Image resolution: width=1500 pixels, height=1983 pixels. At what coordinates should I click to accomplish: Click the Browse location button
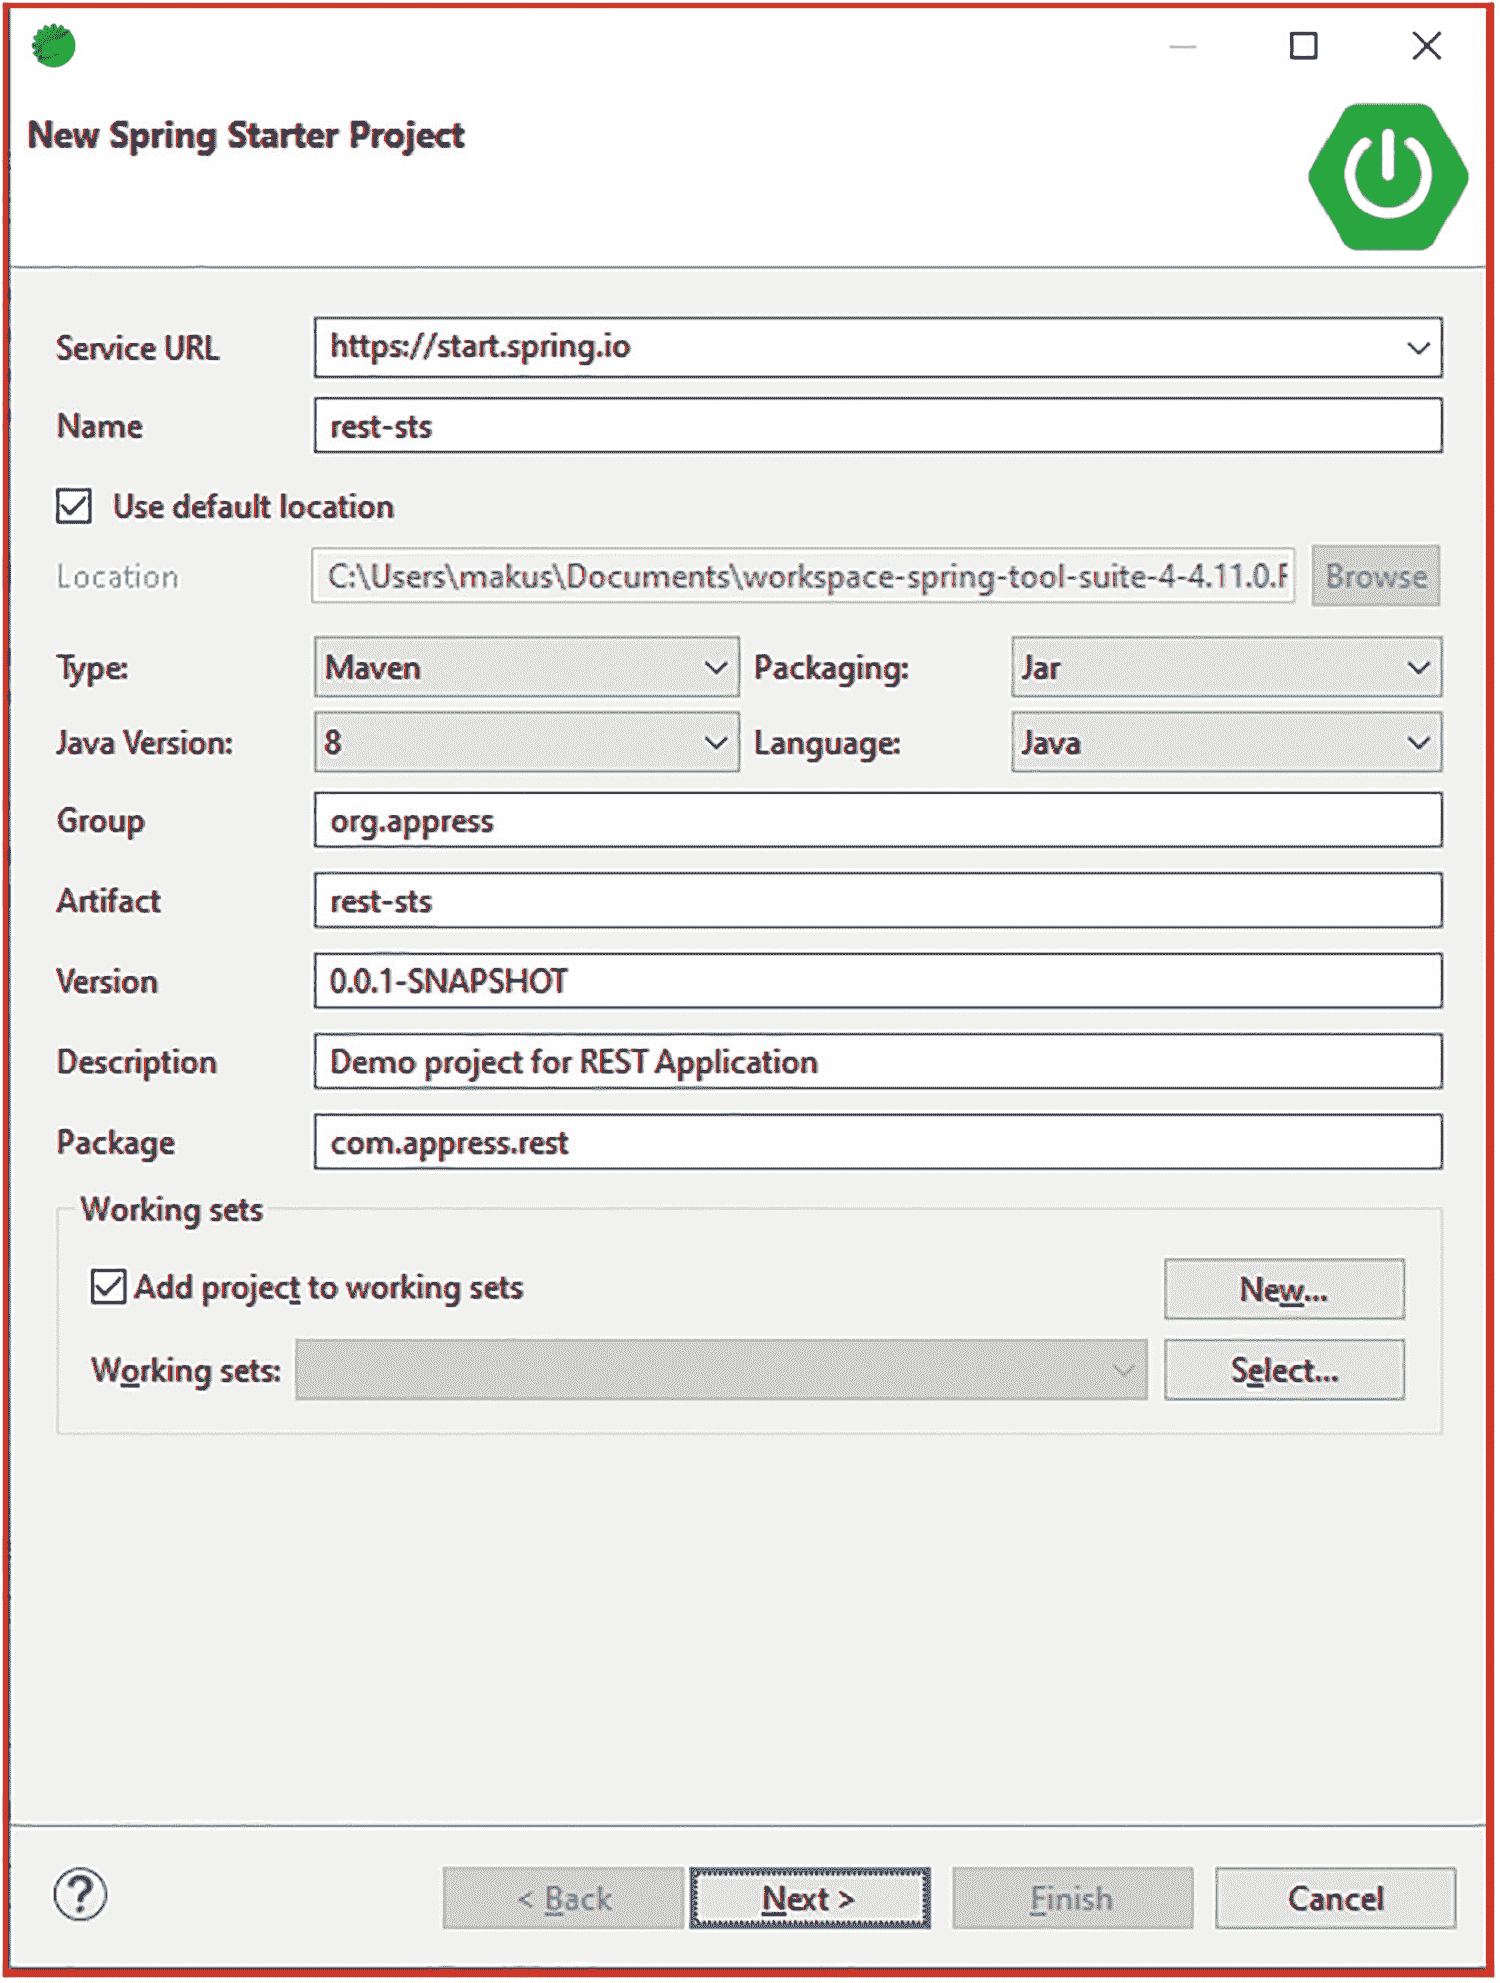[x=1376, y=576]
